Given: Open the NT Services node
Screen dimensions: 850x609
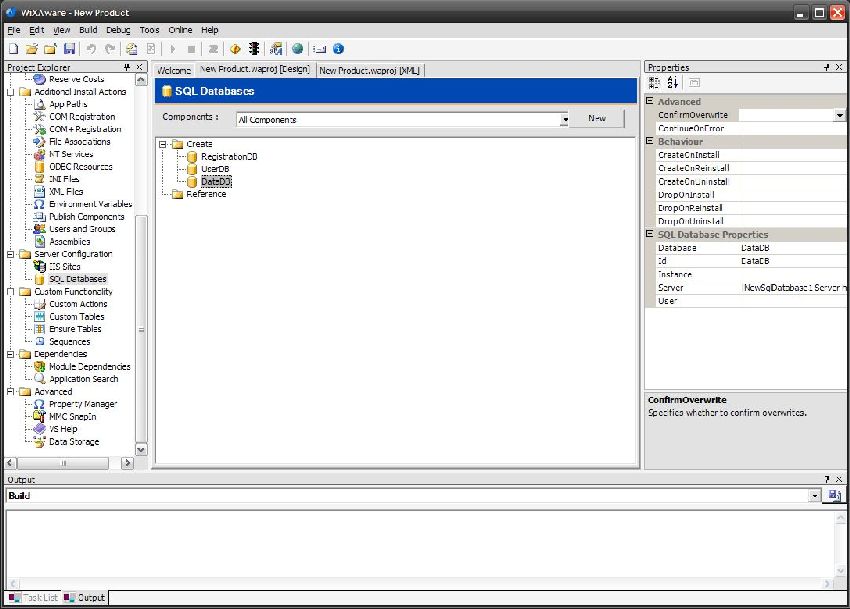Looking at the screenshot, I should point(70,154).
